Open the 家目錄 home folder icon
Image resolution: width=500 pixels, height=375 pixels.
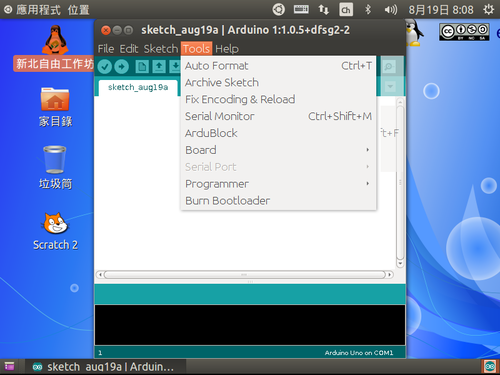coord(55,107)
